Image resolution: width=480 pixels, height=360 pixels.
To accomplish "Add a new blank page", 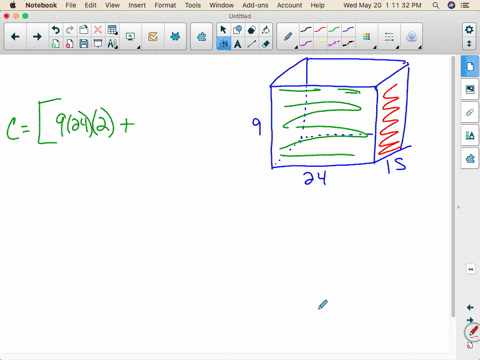I will (56, 44).
